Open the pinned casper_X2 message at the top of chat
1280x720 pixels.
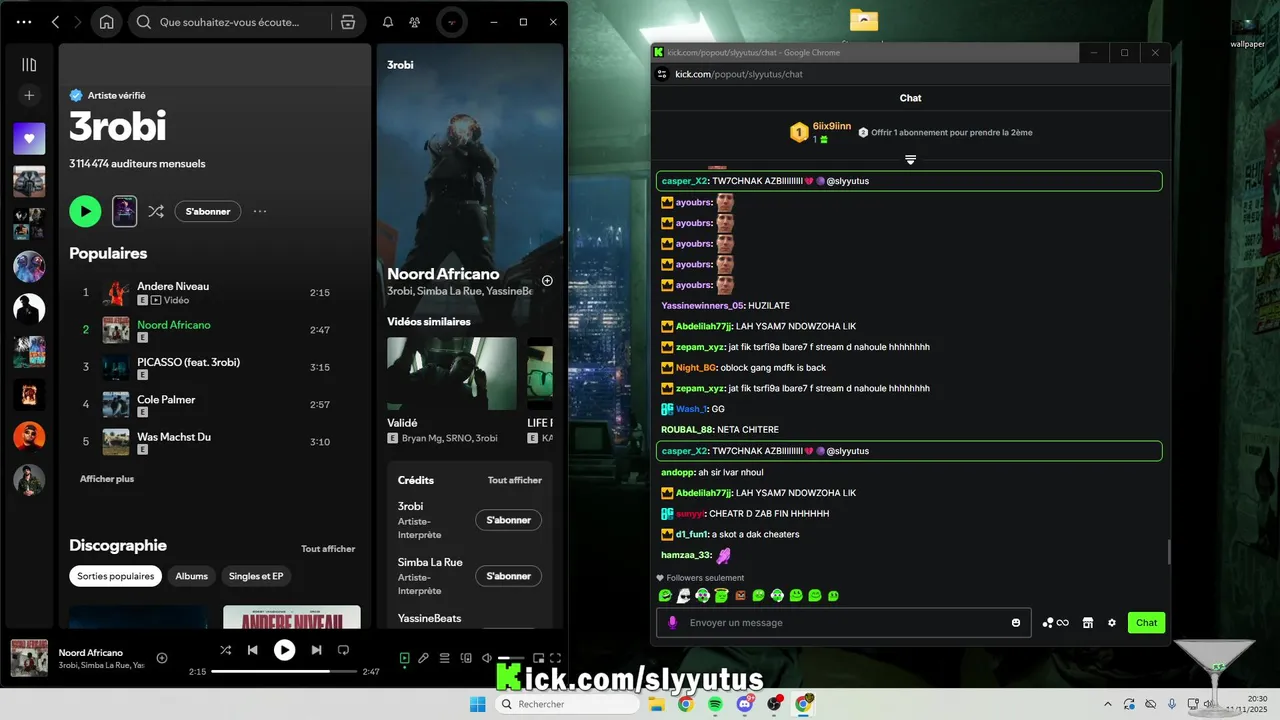click(909, 181)
